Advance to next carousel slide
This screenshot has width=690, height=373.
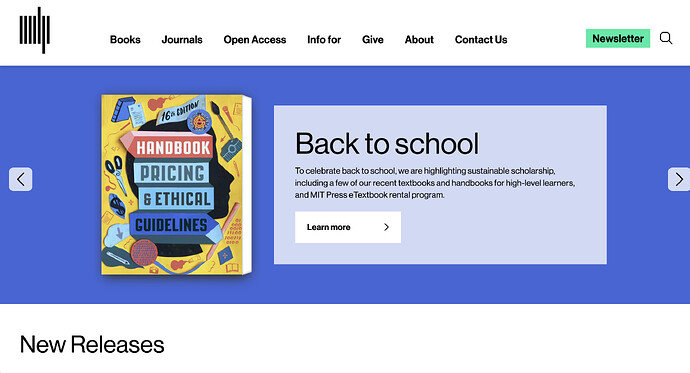click(x=679, y=179)
